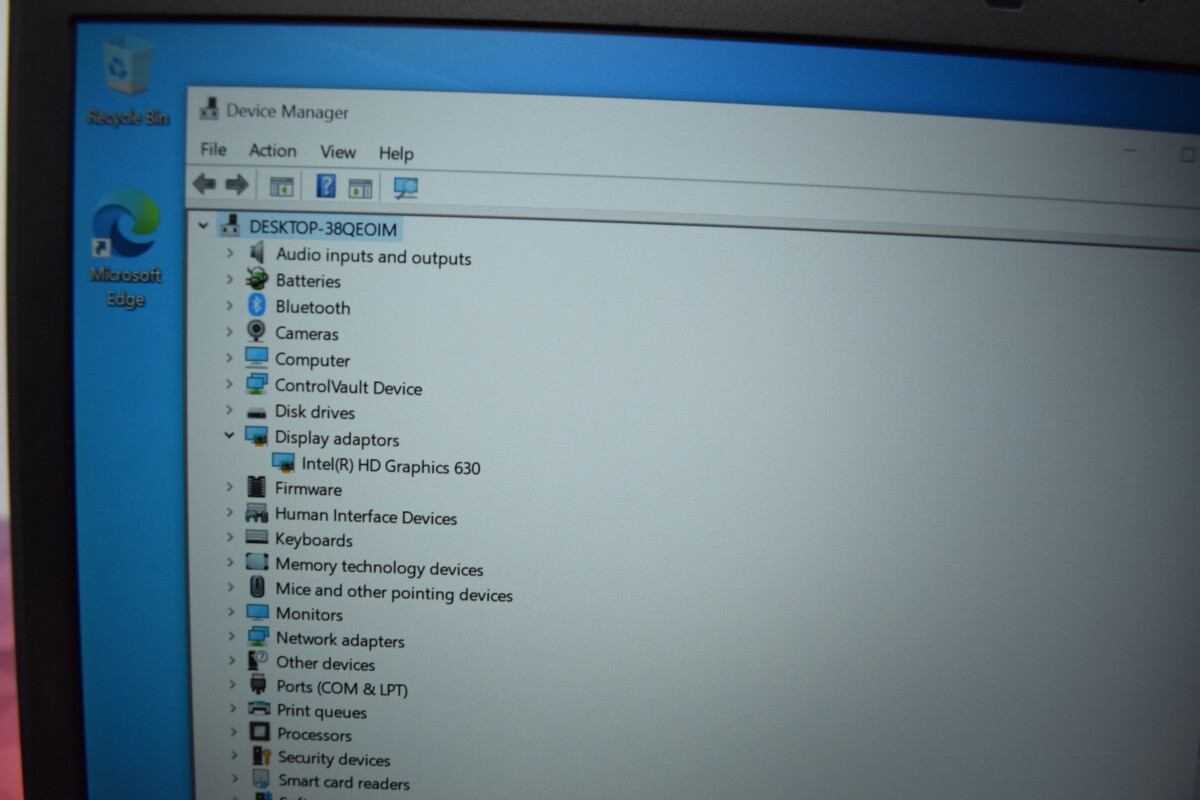Collapse the DESKTOP-38QEOIM root node
Screen dimensions: 1200x800
(x=204, y=226)
